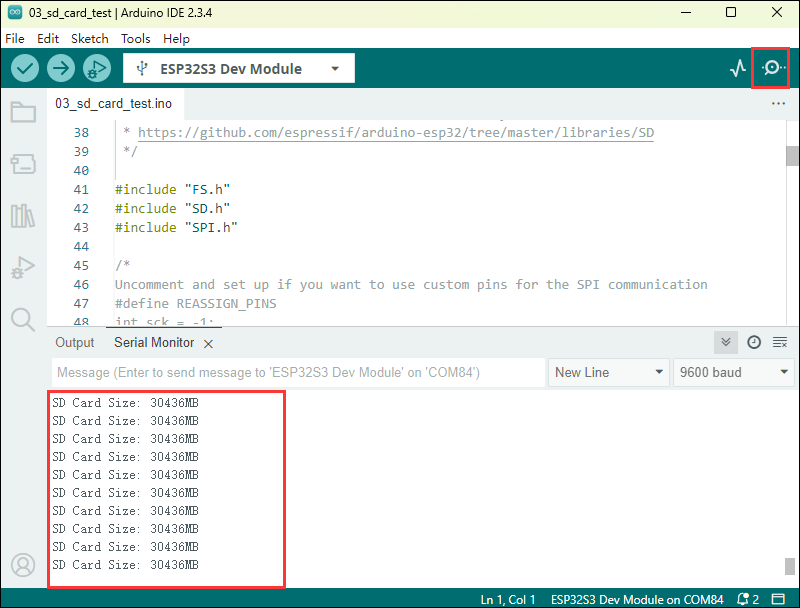Select the 03_sd_card_test.ino editor tab
Viewport: 800px width, 608px height.
click(x=114, y=104)
